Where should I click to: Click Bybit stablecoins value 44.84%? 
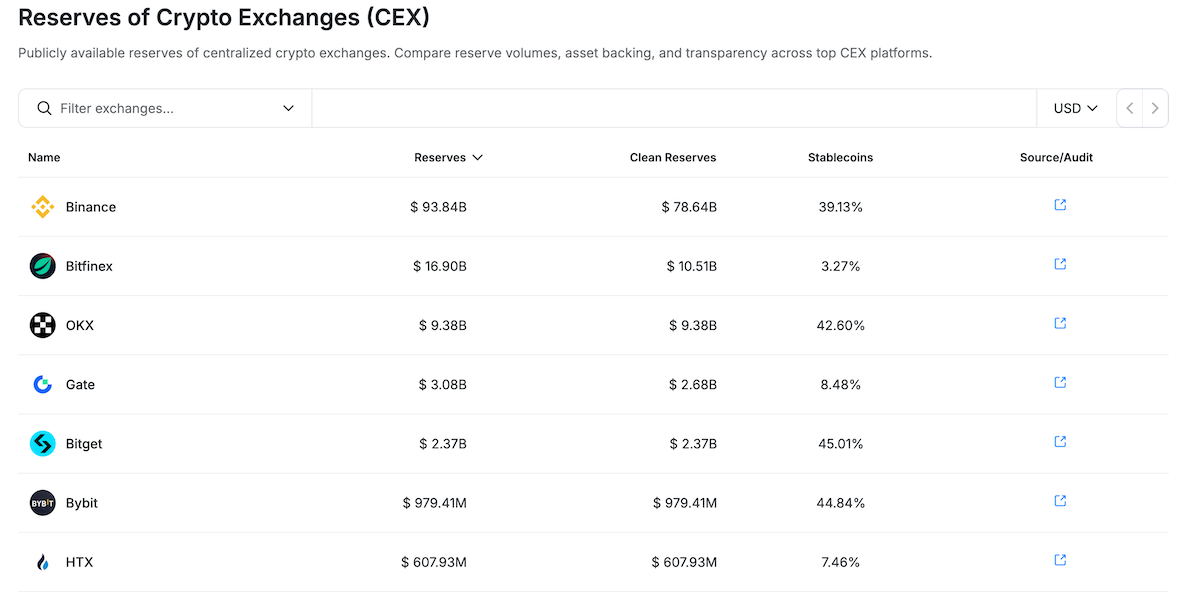[840, 502]
